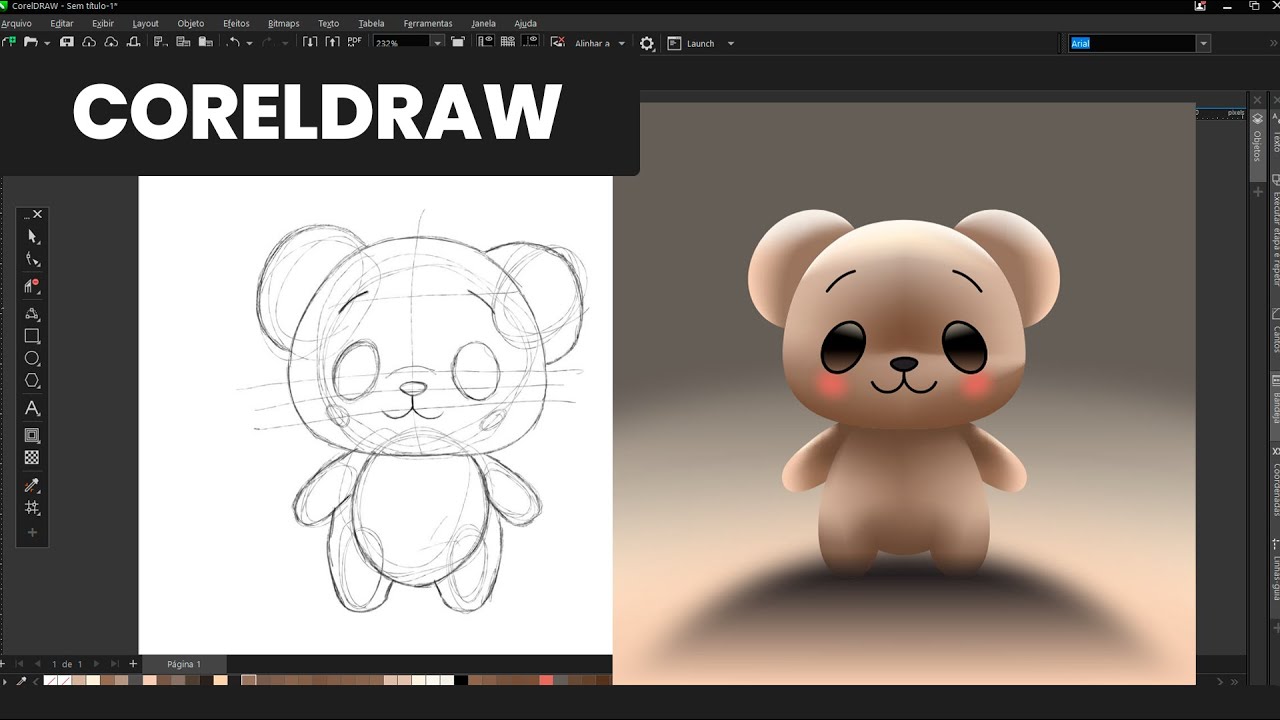Click the Launch button
1280x720 pixels.
pyautogui.click(x=692, y=43)
